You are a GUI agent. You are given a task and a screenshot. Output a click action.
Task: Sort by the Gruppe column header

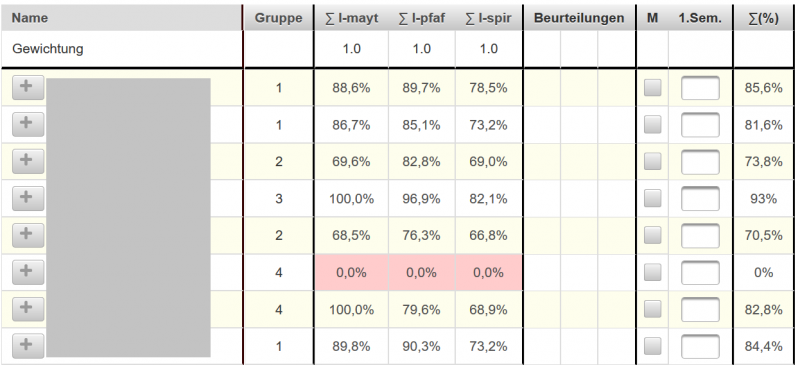279,18
